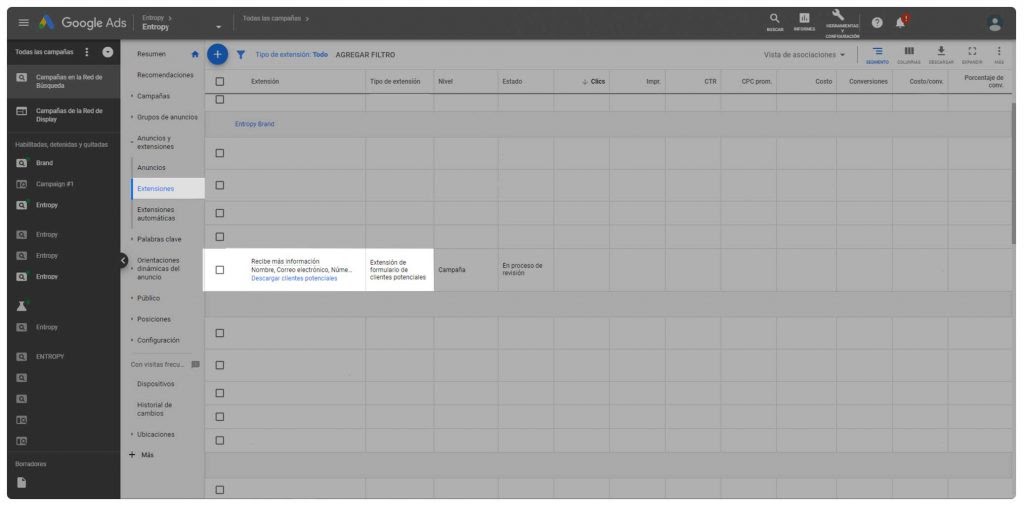Tick the select-all checkbox in table header
Screen dimensions: 1024x506
click(x=219, y=82)
